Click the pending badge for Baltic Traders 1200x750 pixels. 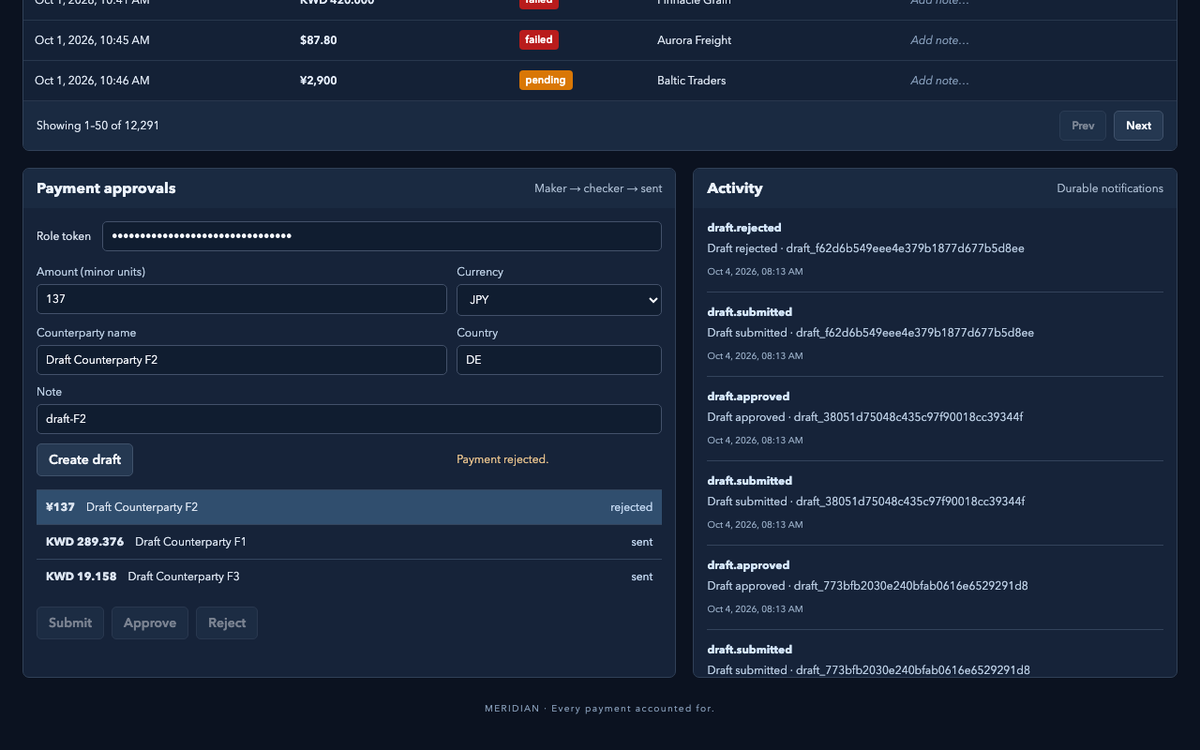point(546,80)
